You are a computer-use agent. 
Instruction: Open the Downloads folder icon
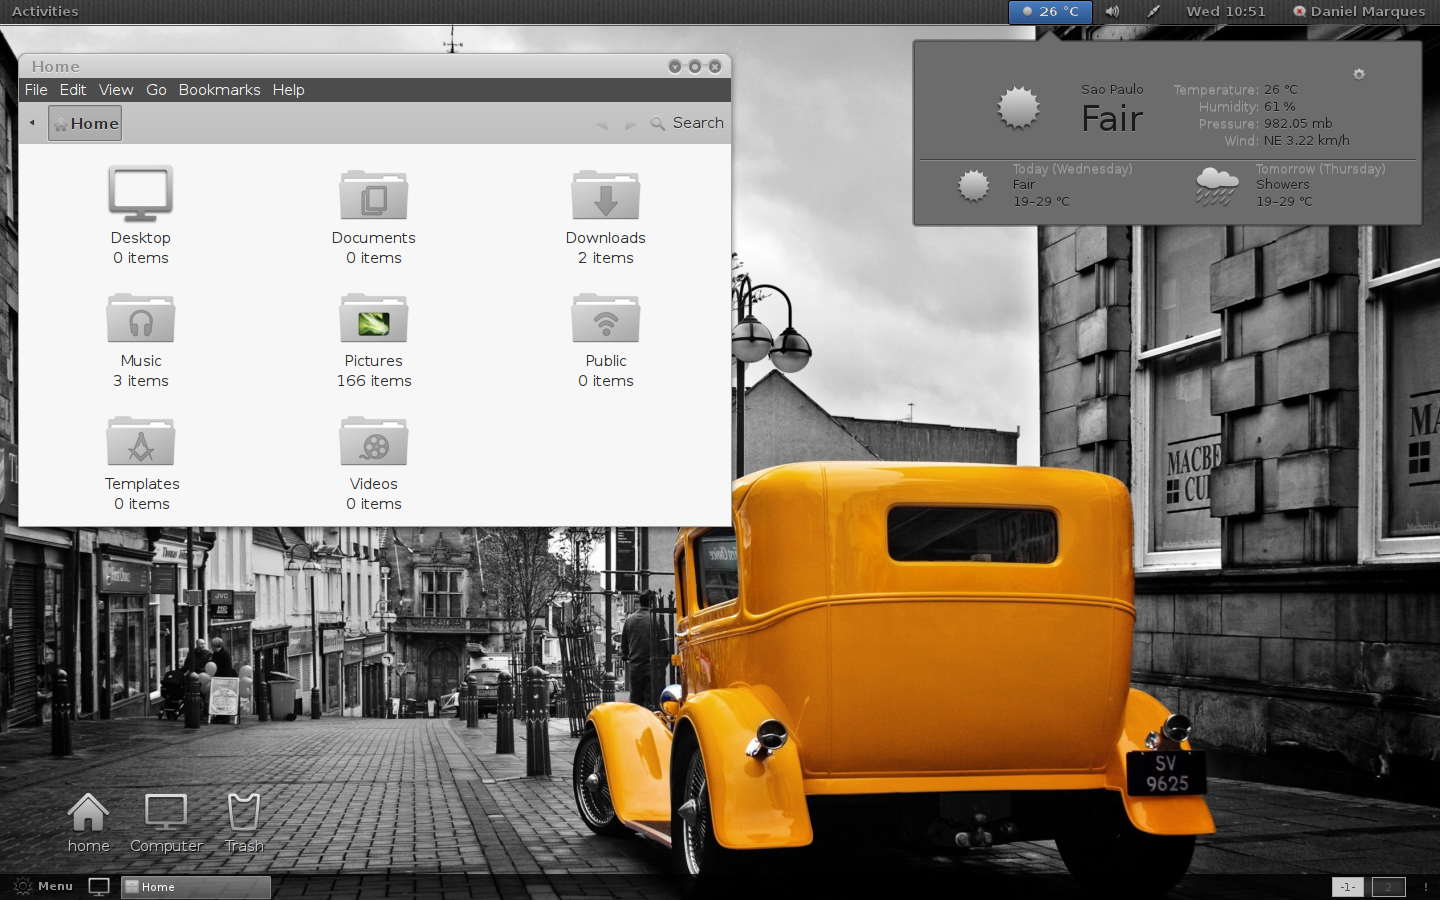point(606,194)
